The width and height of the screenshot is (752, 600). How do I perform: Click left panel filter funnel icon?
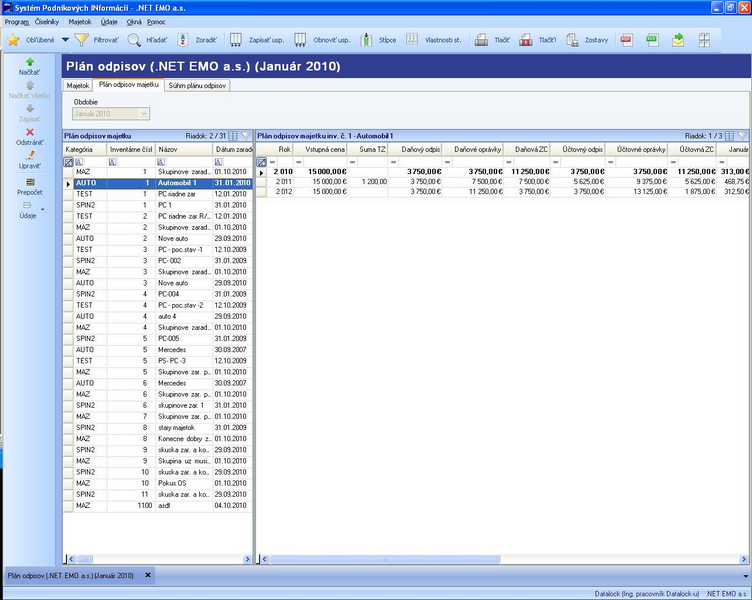pyautogui.click(x=246, y=136)
